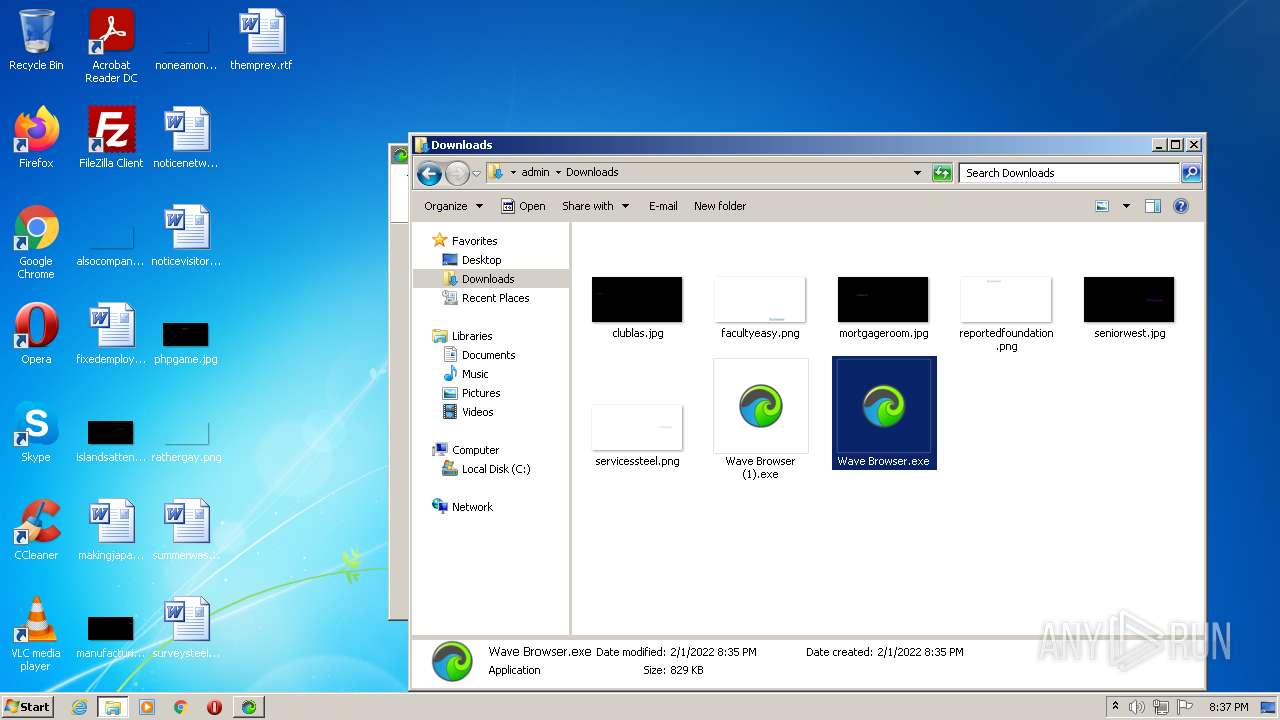
Task: Click the Wave Browser taskbar icon
Action: [x=248, y=707]
